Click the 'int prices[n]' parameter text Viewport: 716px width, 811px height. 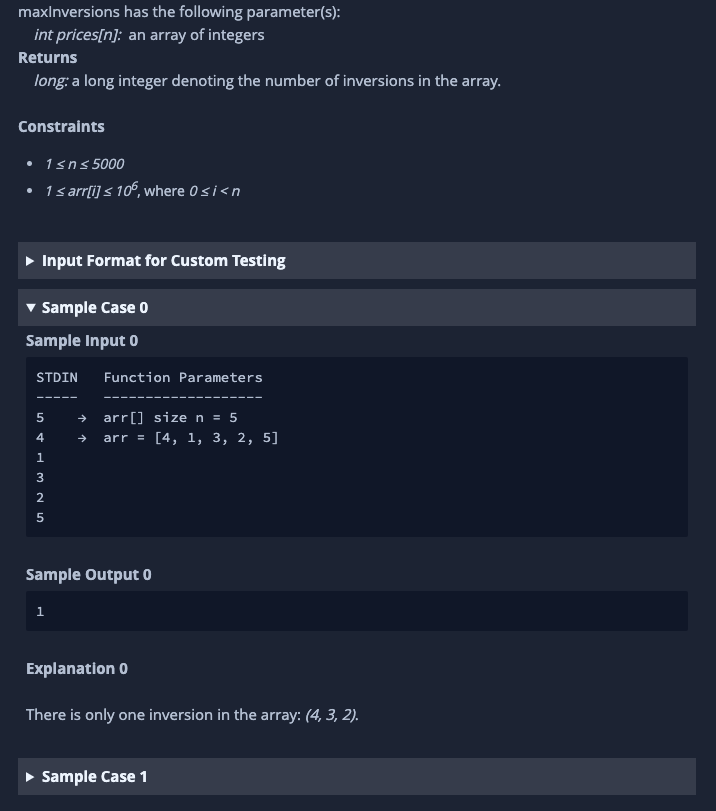tap(78, 35)
